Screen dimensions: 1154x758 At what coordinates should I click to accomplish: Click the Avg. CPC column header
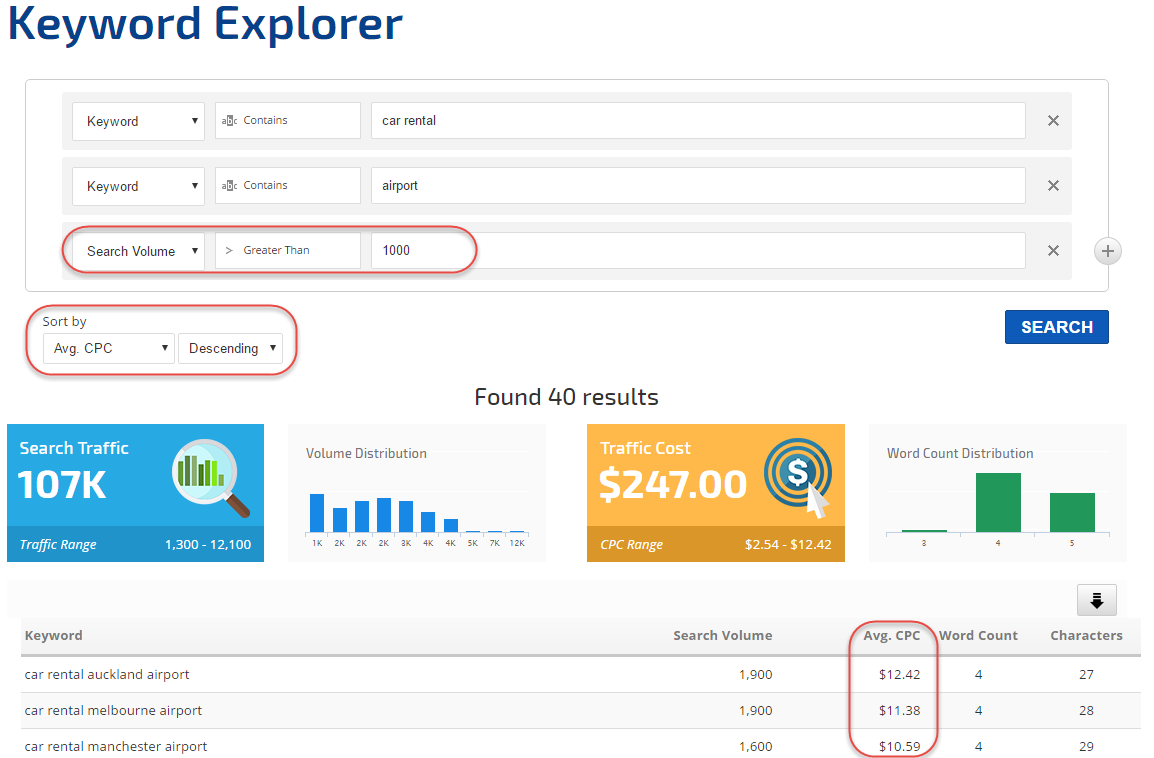tap(891, 635)
